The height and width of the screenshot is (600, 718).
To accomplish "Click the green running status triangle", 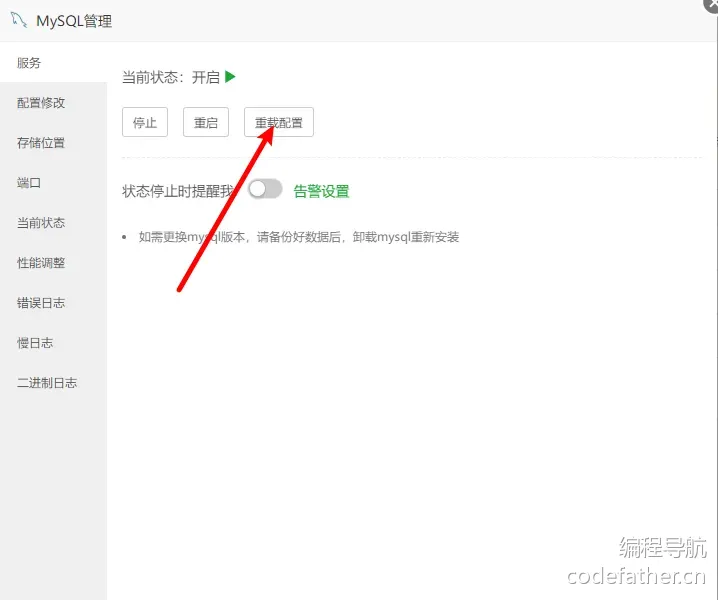I will point(231,77).
